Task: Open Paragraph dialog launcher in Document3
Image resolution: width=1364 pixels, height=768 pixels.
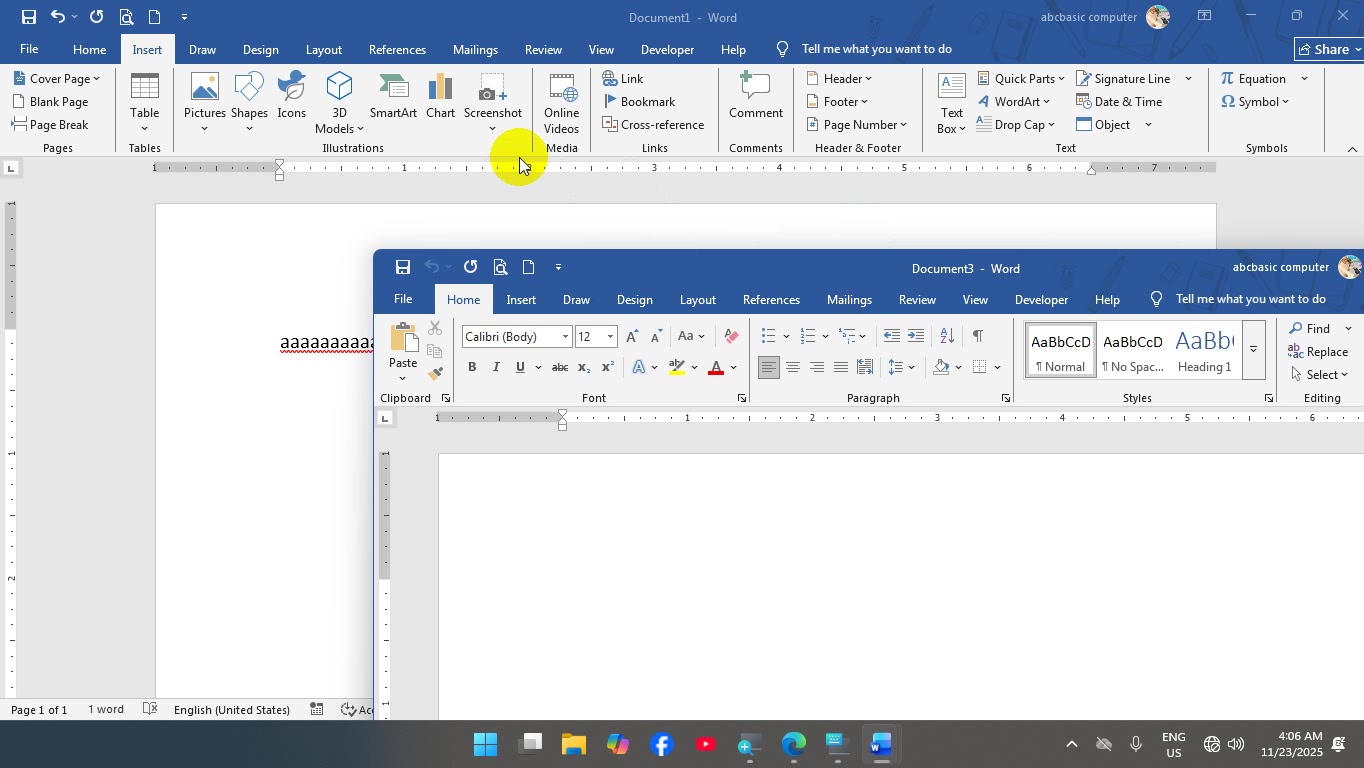Action: pos(1005,399)
